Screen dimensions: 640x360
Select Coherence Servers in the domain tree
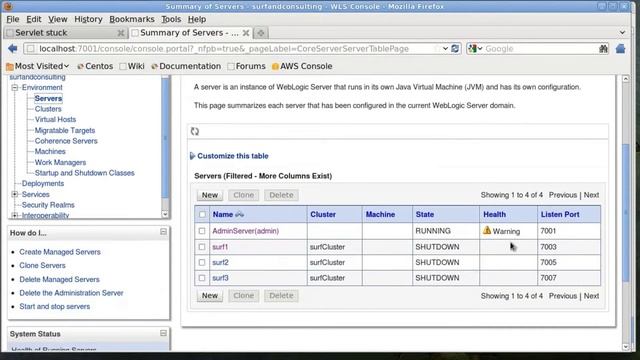pos(66,141)
